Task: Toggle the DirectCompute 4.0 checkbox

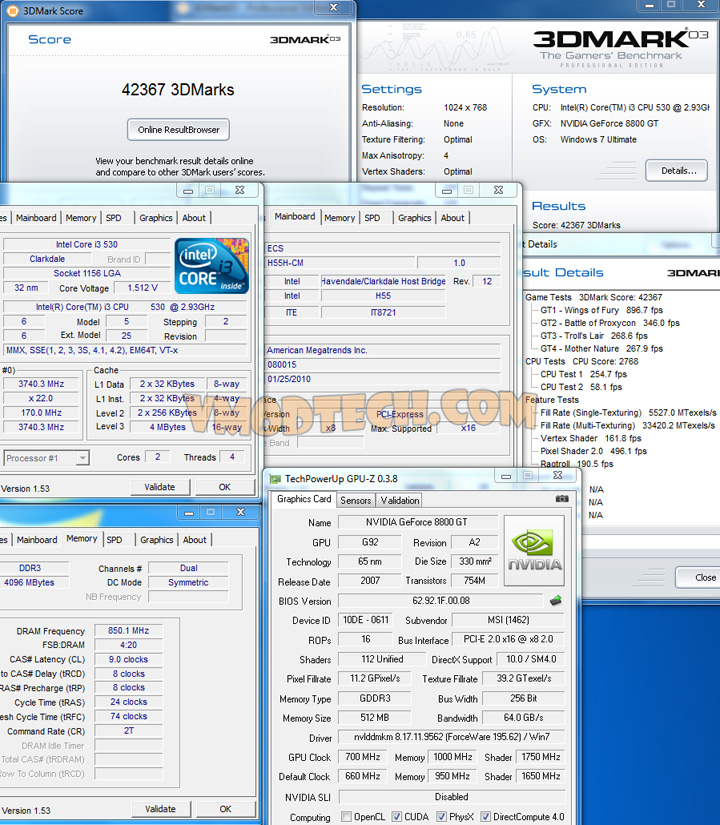Action: click(485, 817)
